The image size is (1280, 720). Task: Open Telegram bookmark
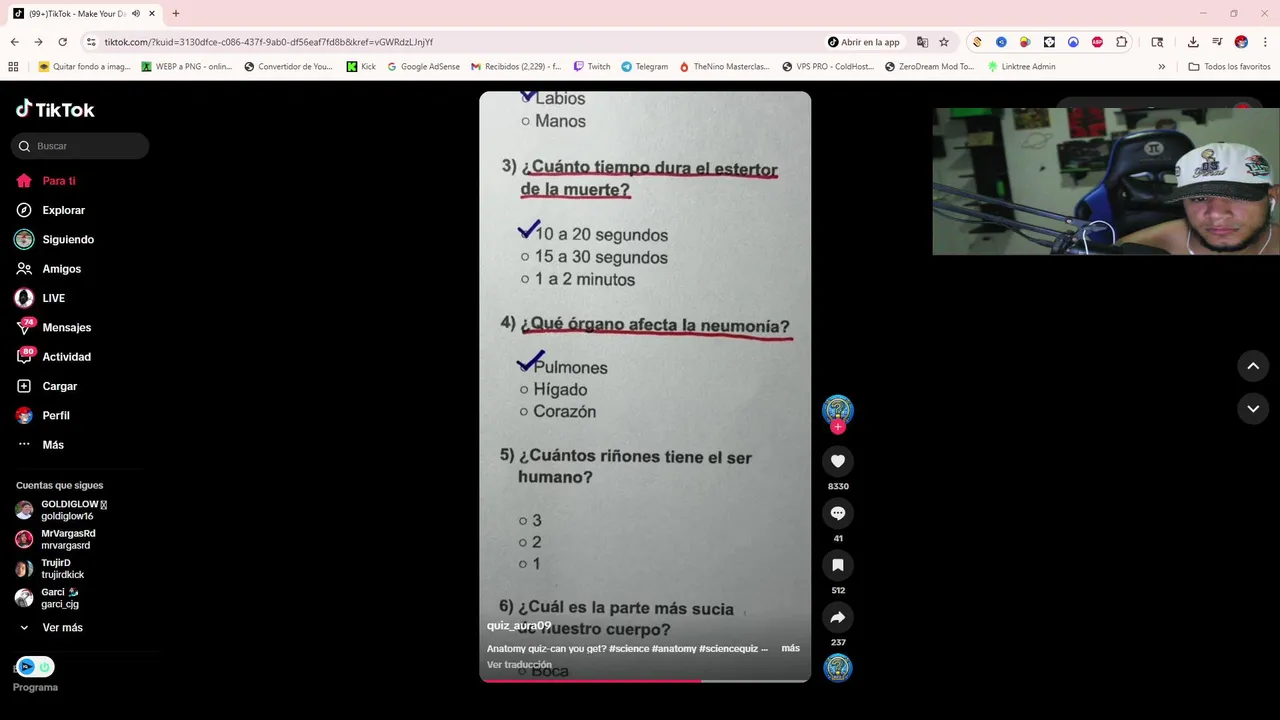coord(644,67)
